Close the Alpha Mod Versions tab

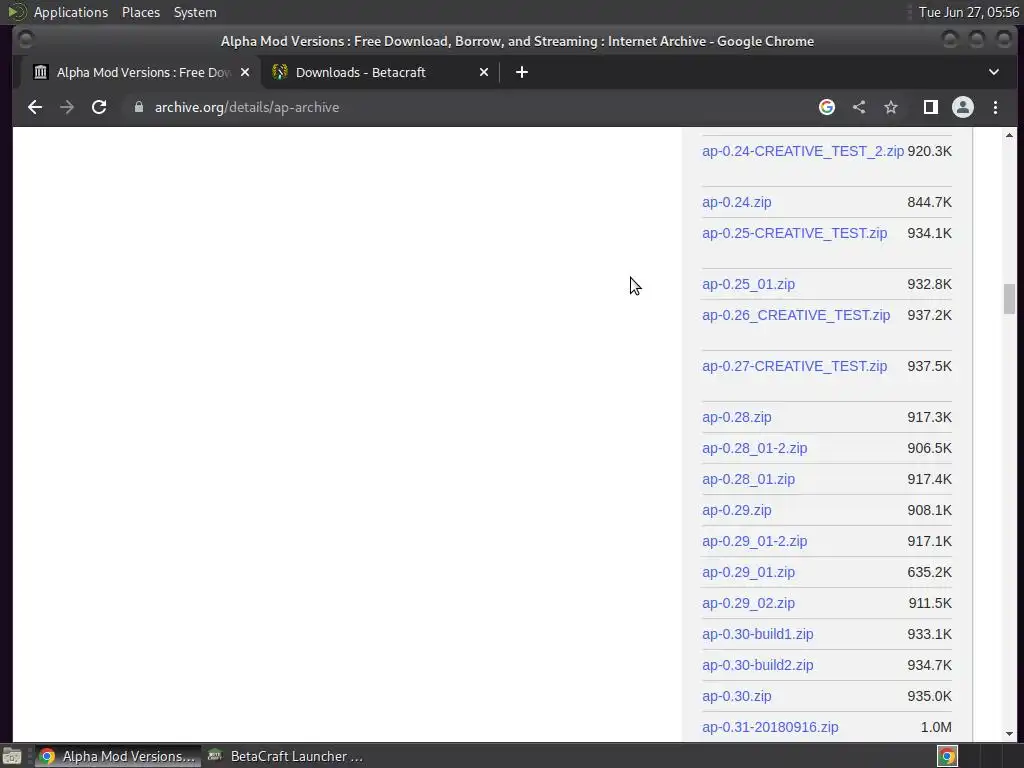[x=245, y=72]
